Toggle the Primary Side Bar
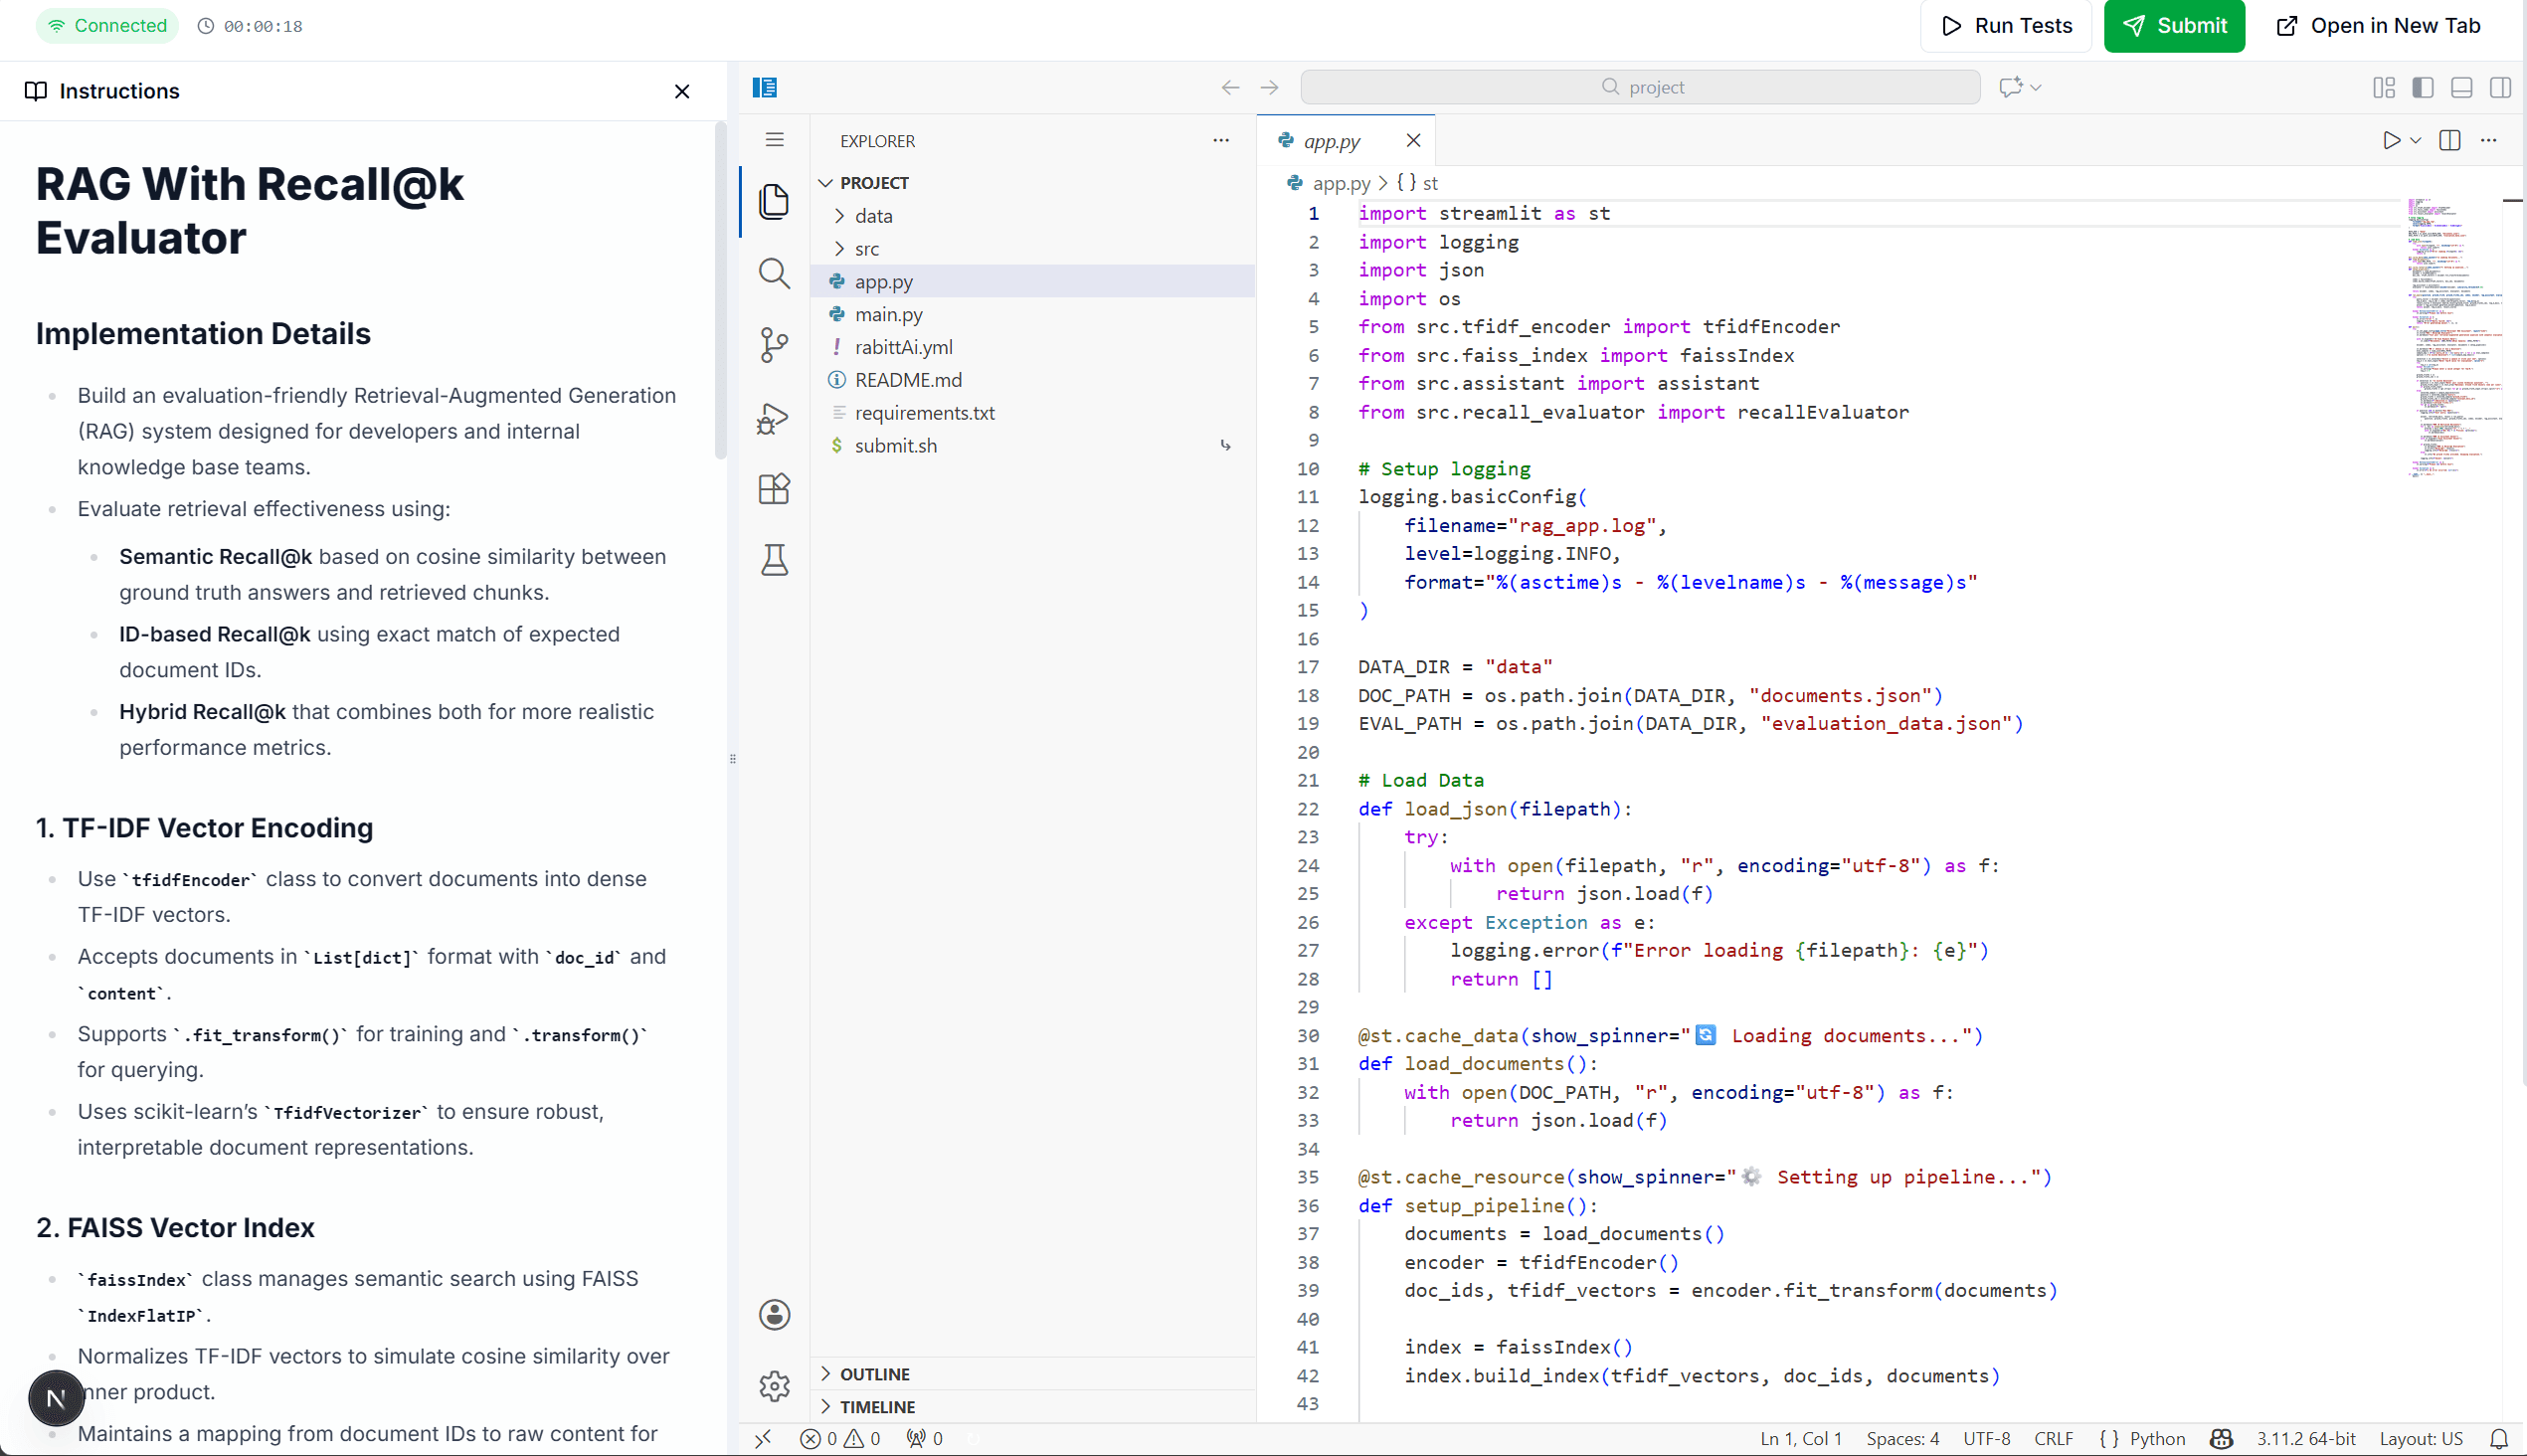Screen dimensions: 2527x1456 [x=2423, y=88]
